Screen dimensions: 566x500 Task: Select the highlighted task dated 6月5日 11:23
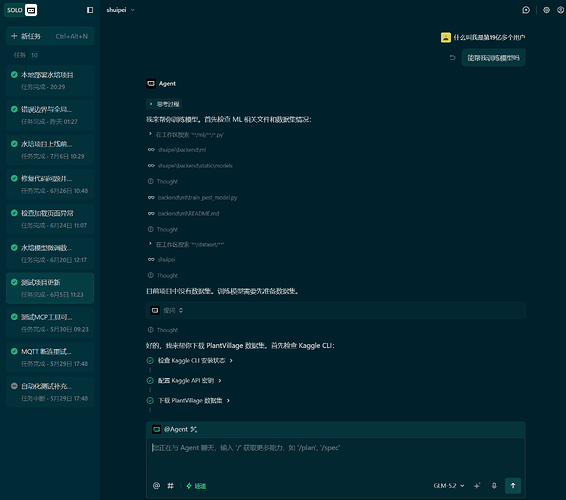(50, 288)
